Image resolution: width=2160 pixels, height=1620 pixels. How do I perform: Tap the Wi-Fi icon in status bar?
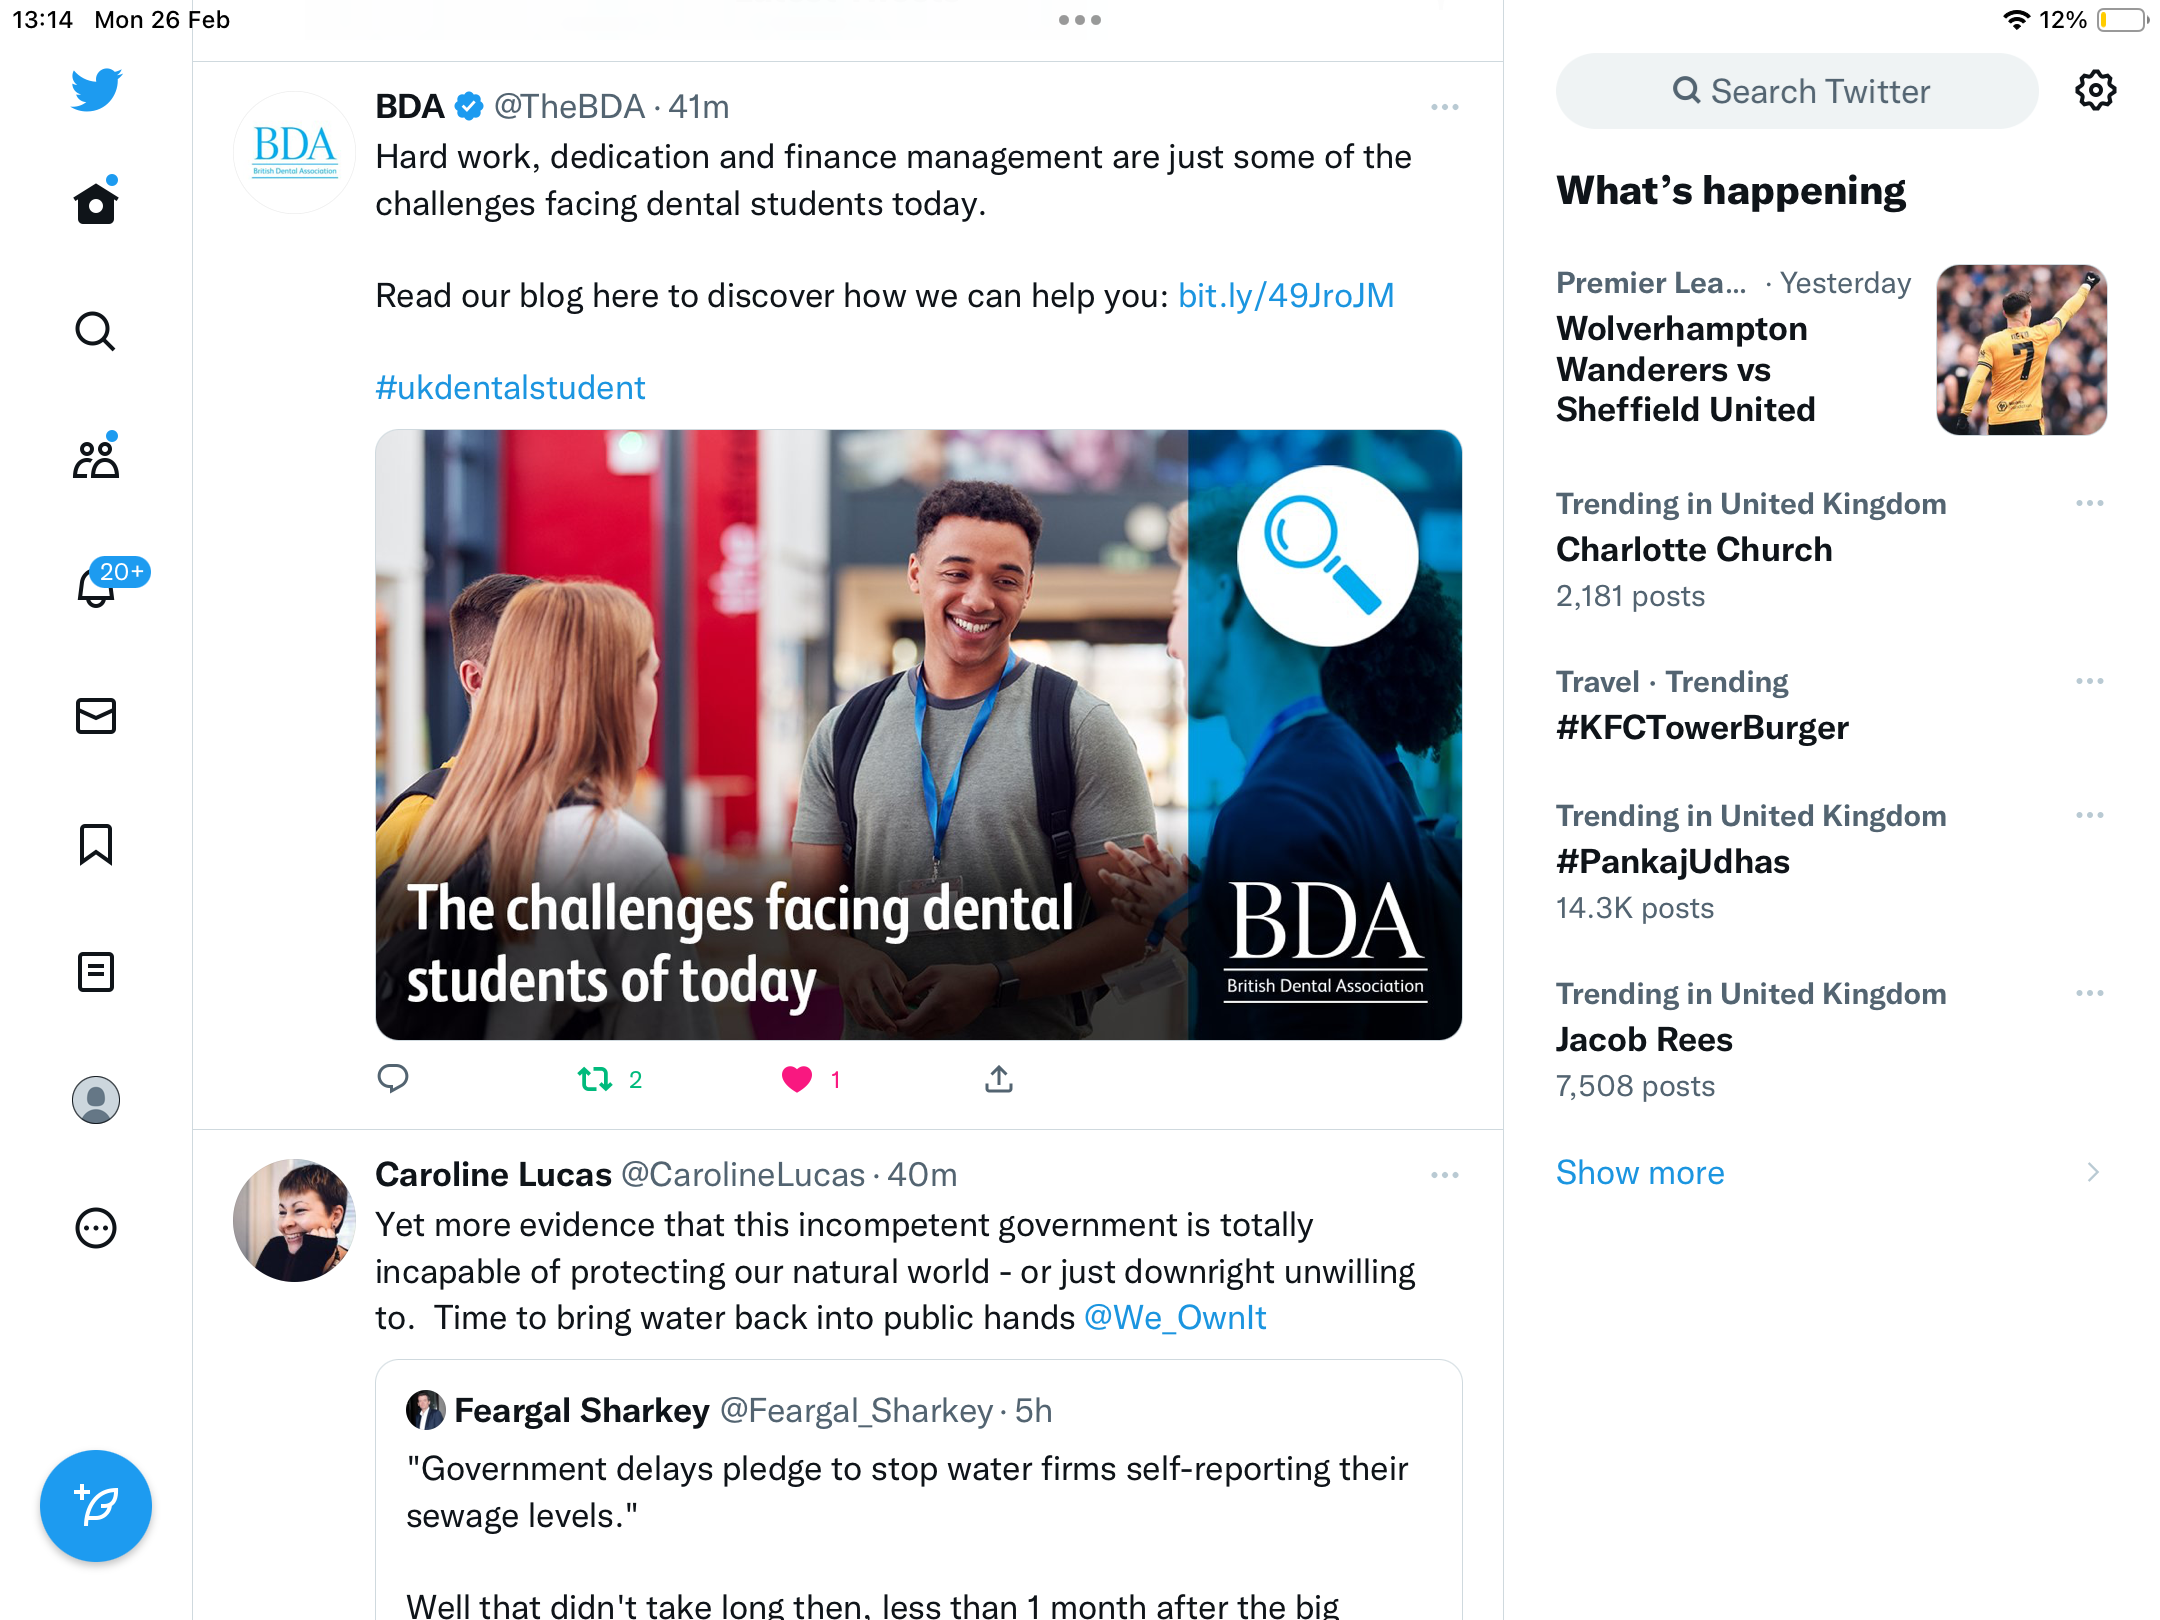tap(2016, 20)
